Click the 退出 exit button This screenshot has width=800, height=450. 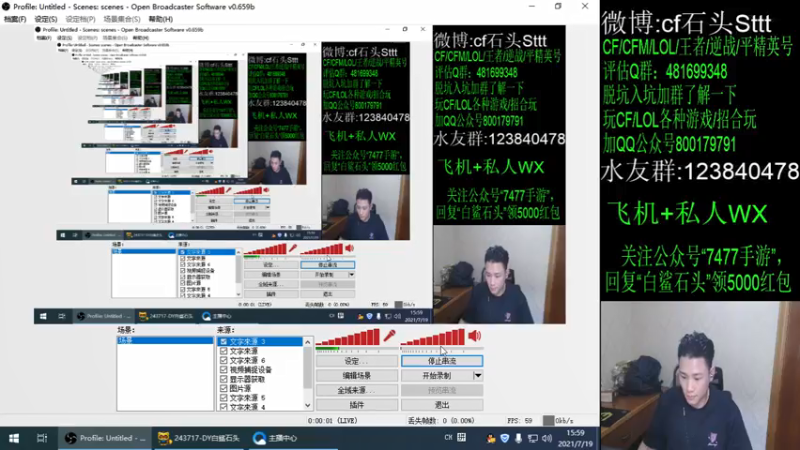(x=442, y=405)
